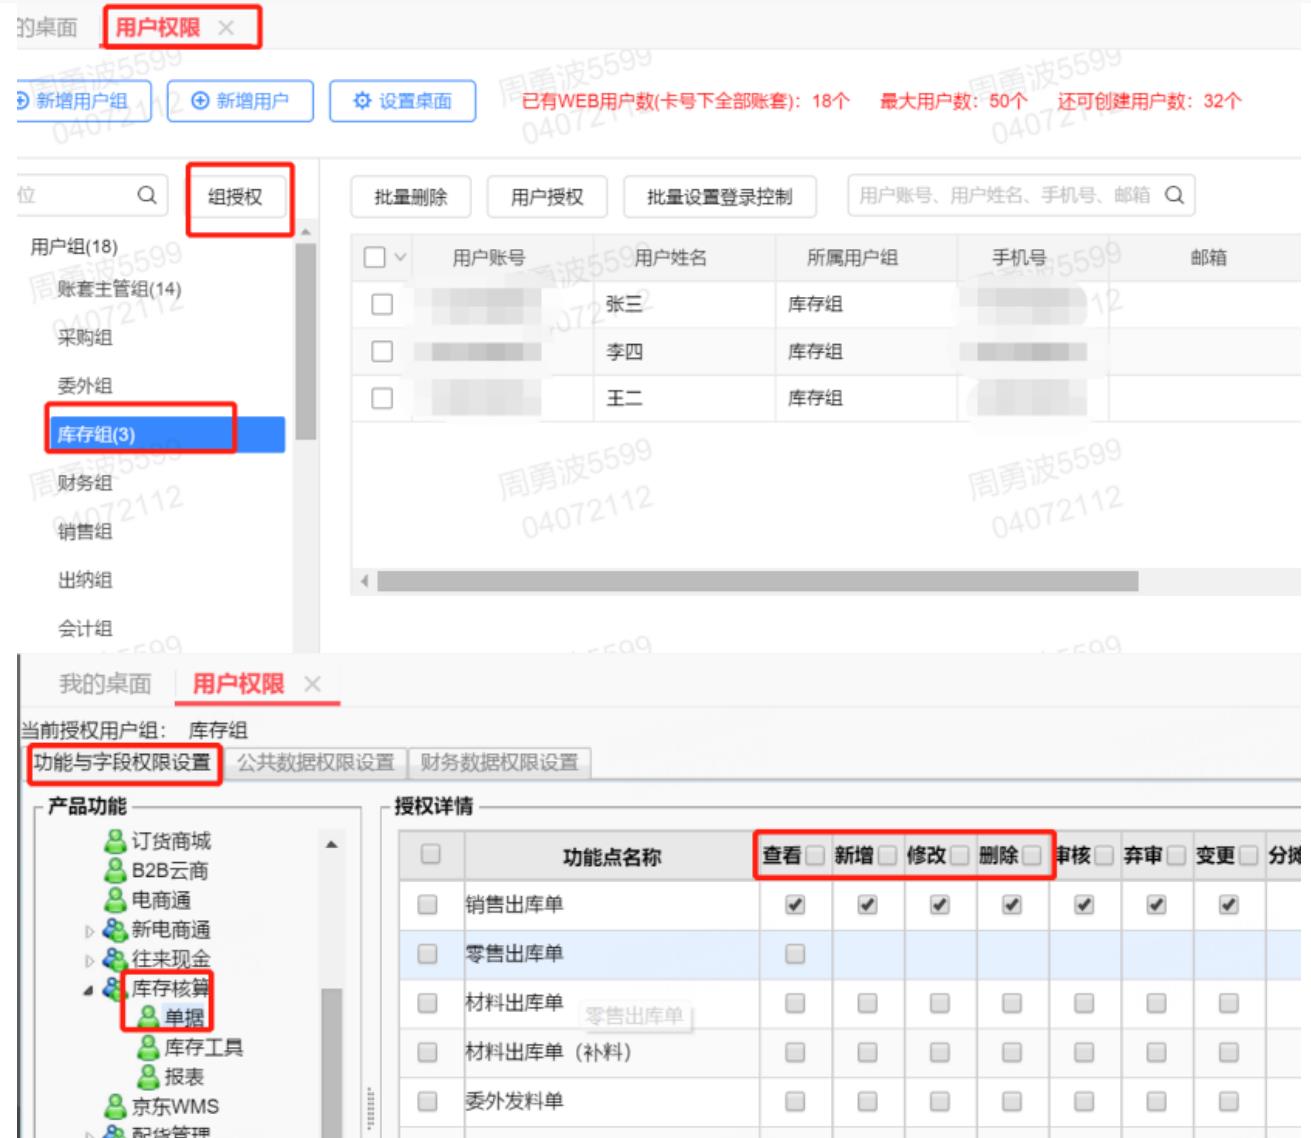This screenshot has width=1311, height=1138.
Task: Select the 新电商通 tree node icon
Action: pos(115,930)
